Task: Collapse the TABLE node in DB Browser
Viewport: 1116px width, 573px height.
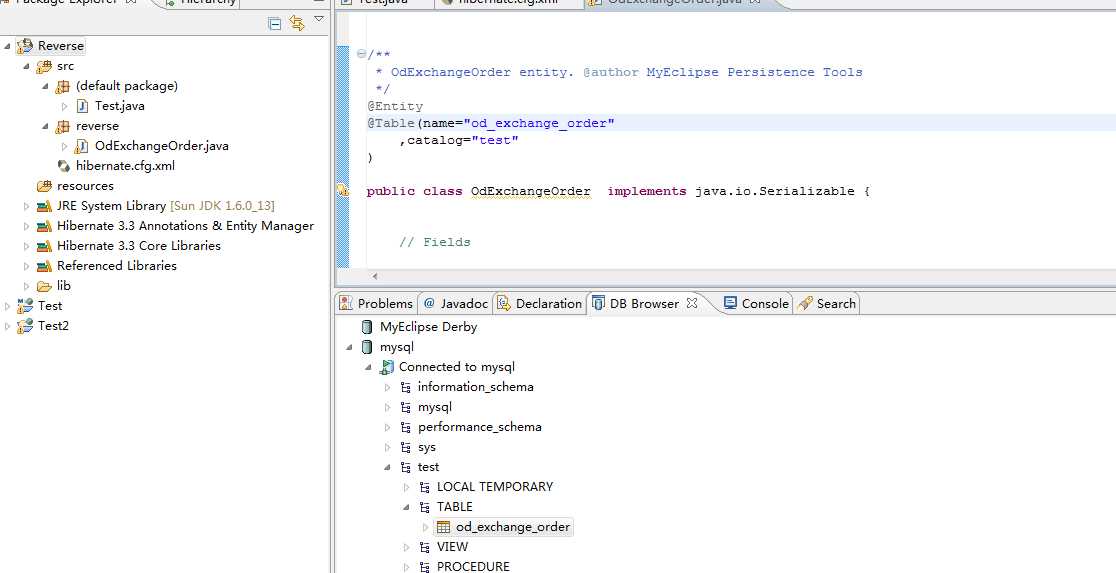Action: (x=406, y=507)
